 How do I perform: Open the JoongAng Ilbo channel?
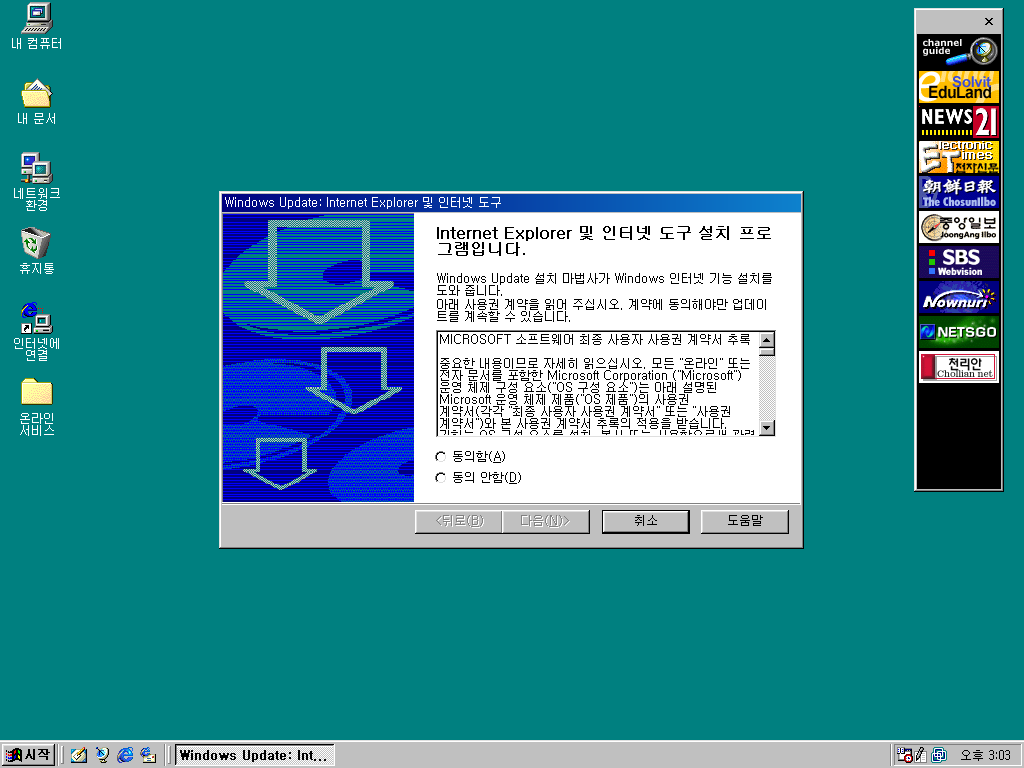(959, 227)
